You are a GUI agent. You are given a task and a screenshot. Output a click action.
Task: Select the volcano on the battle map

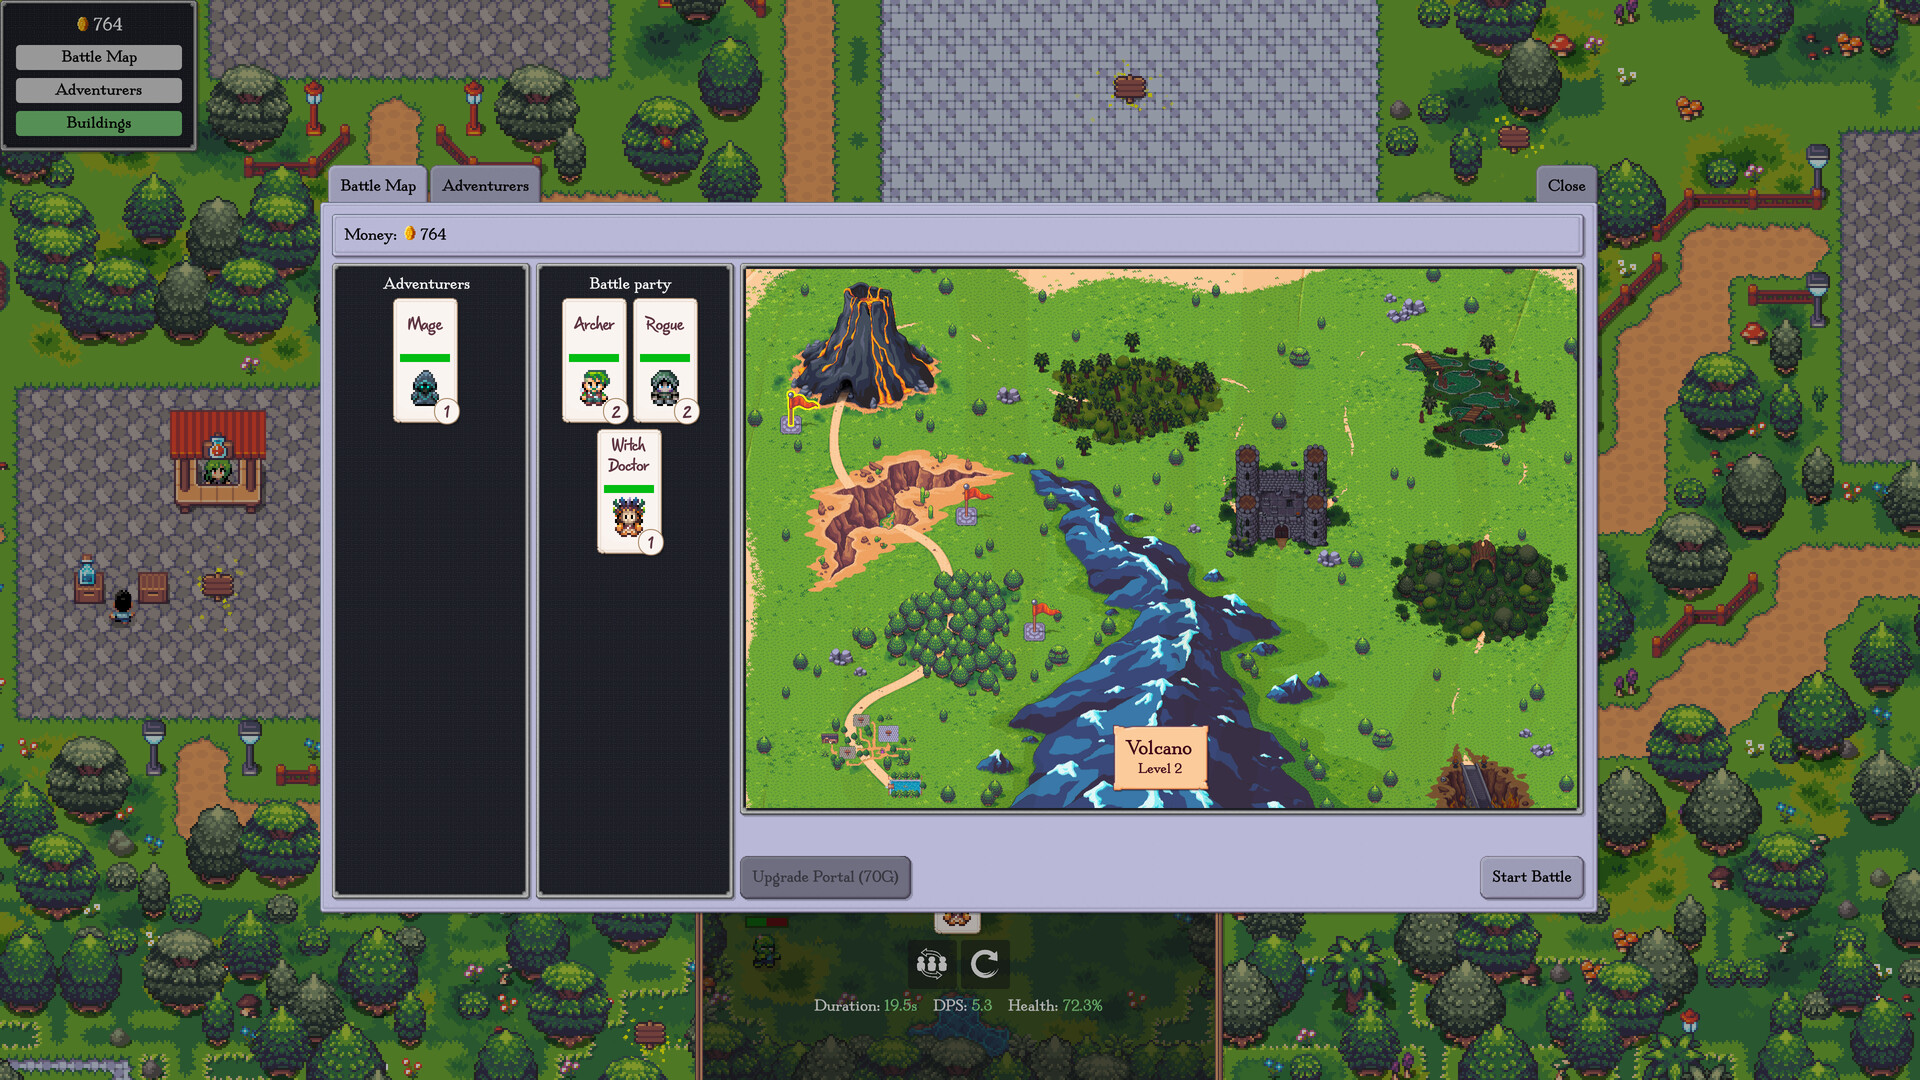pos(865,345)
